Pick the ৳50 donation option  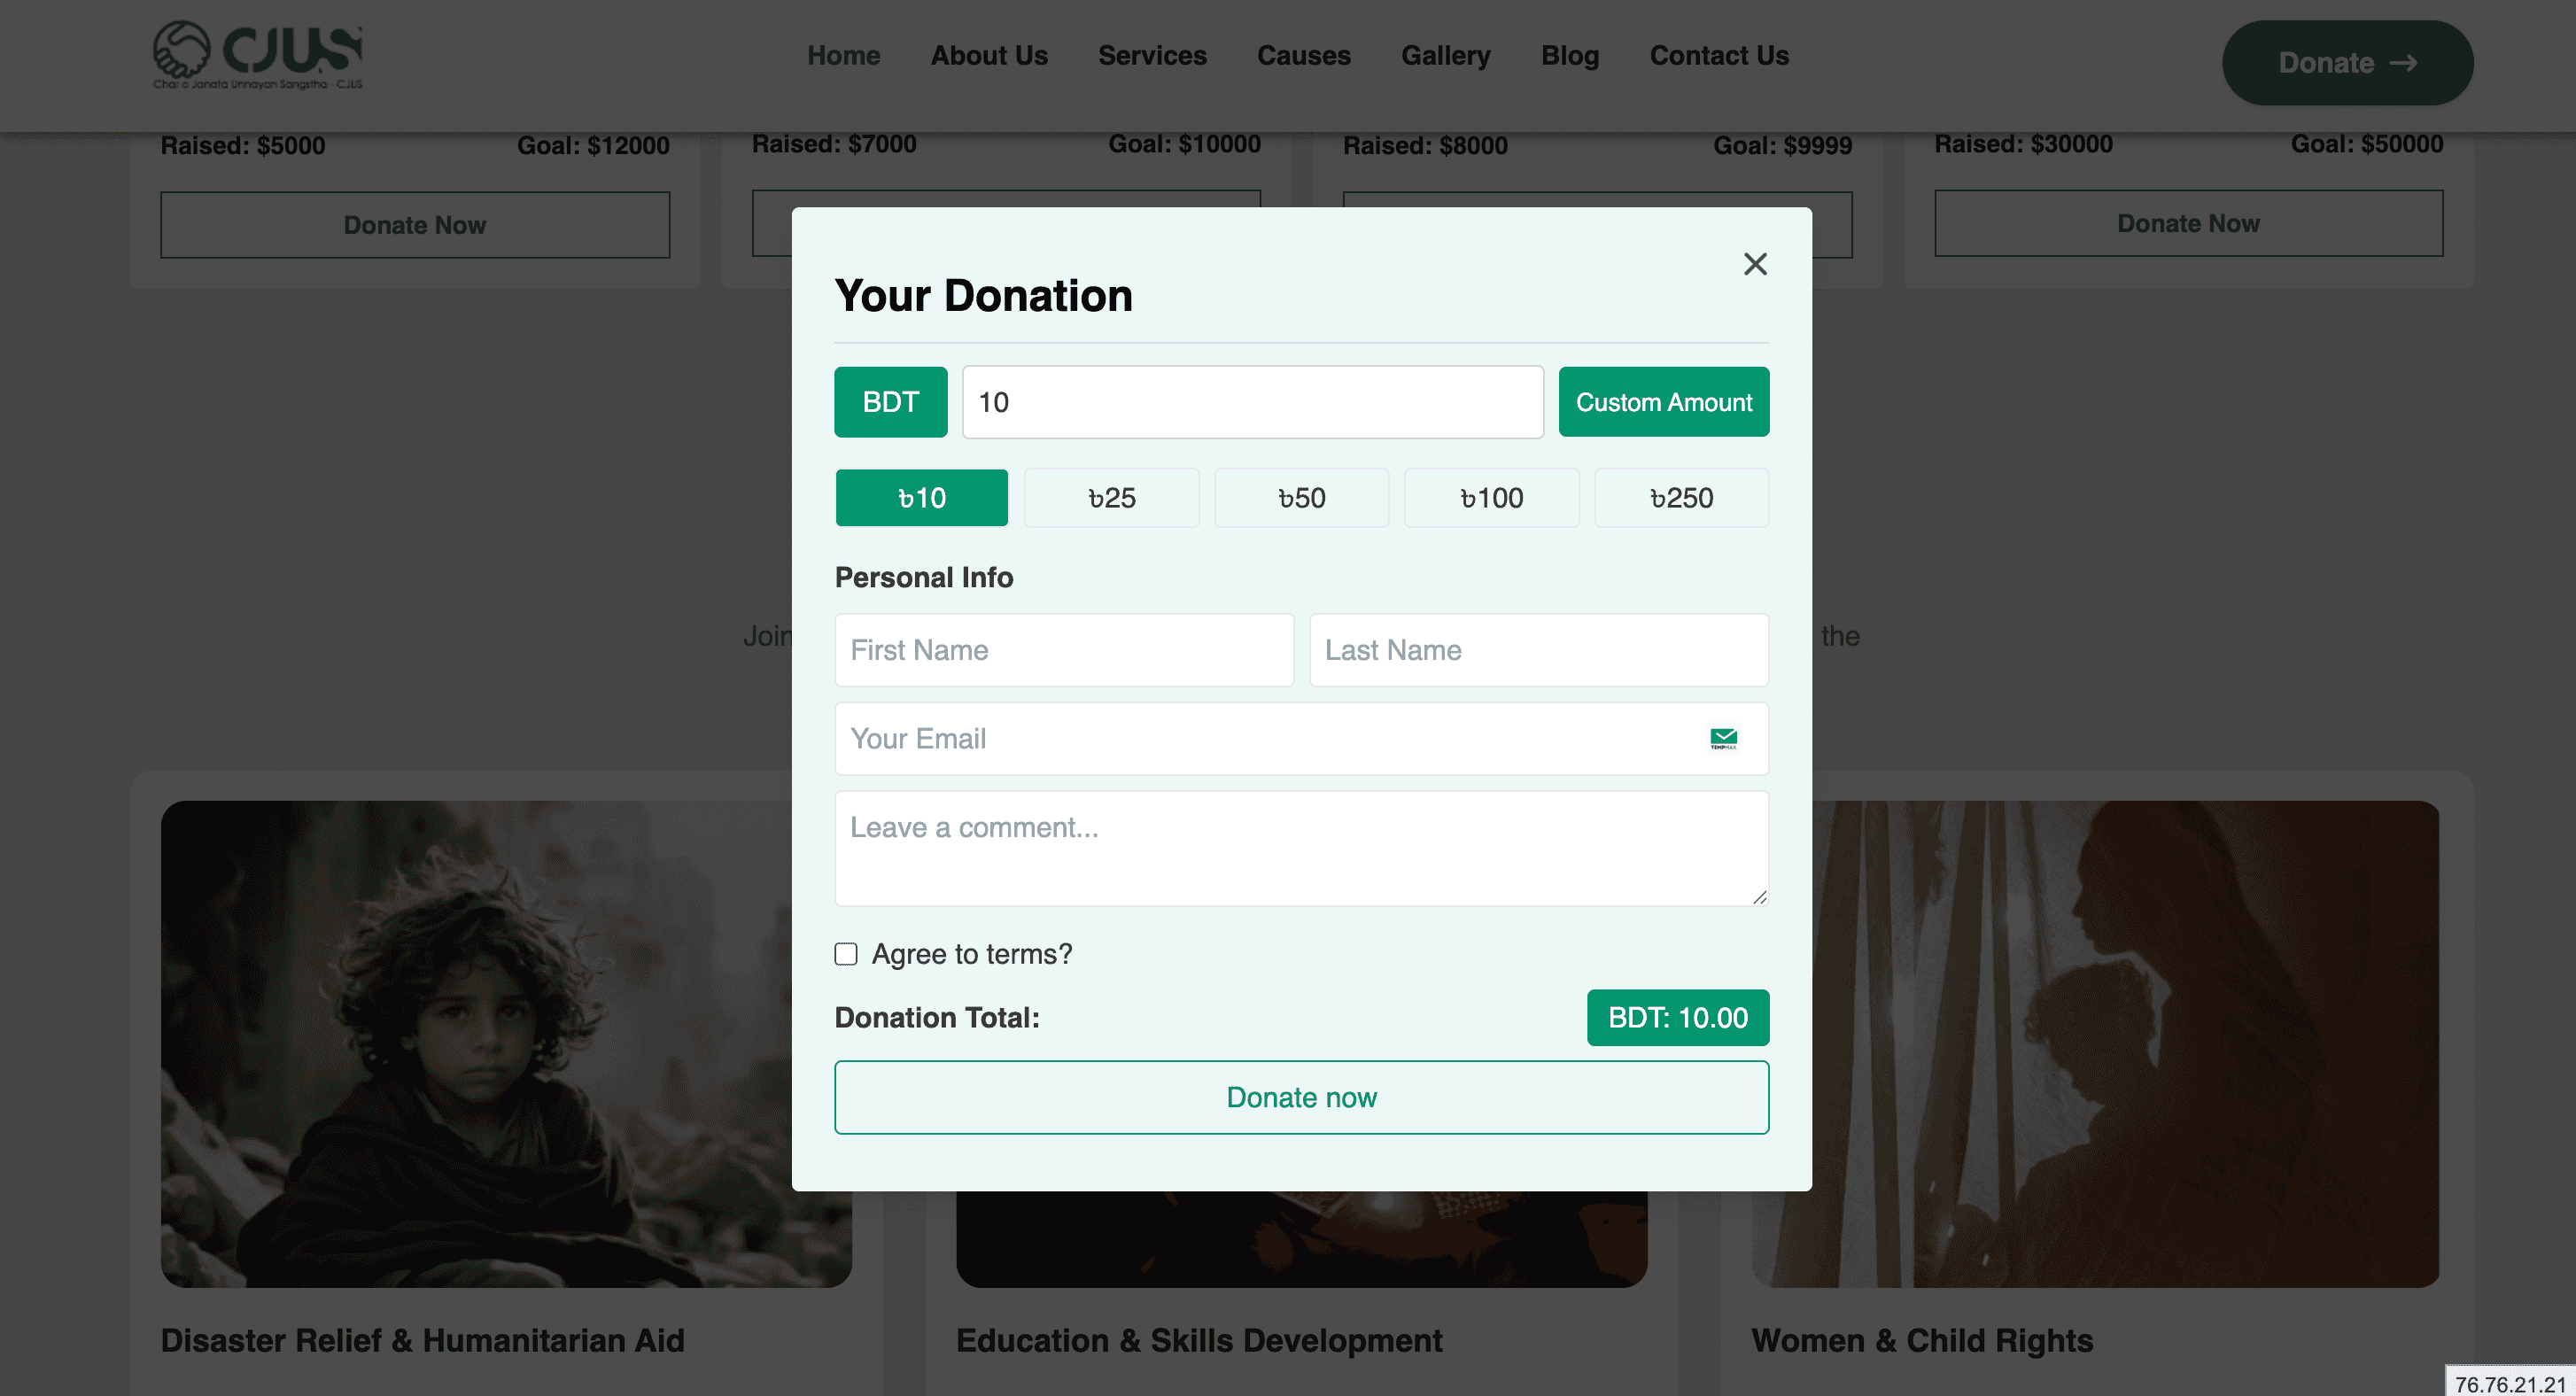[x=1301, y=498]
